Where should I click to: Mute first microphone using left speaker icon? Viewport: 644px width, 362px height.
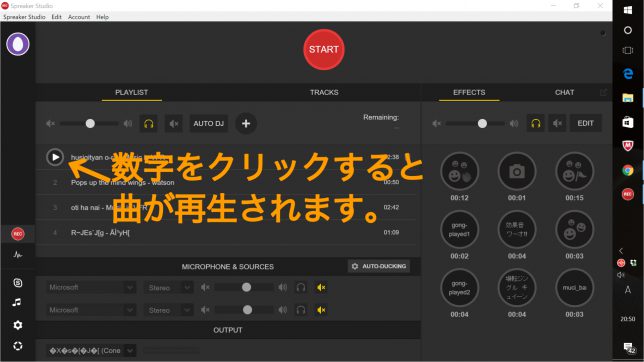205,287
